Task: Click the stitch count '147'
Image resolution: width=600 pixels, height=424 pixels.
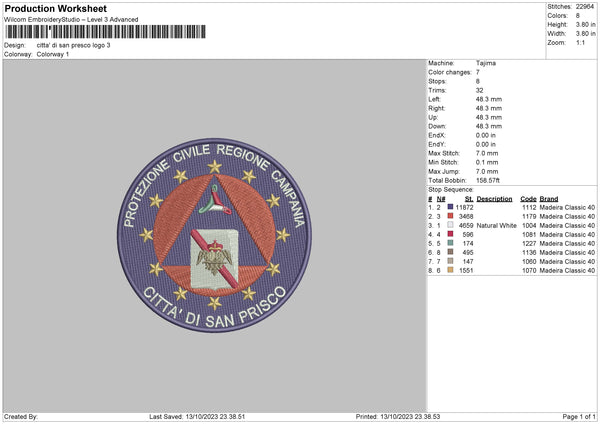Action: (x=468, y=261)
